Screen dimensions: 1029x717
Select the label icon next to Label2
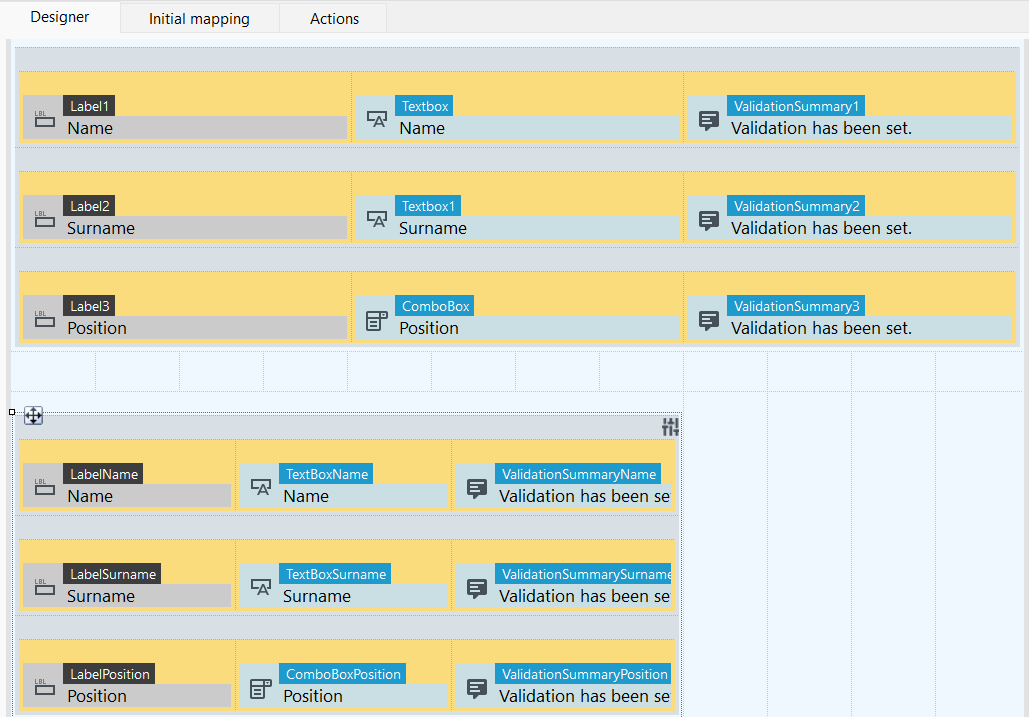tap(45, 218)
